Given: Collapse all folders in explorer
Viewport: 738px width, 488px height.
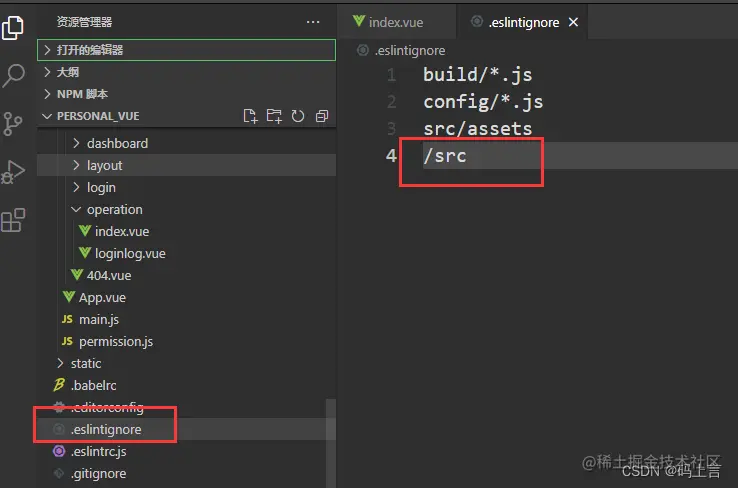Looking at the screenshot, I should pyautogui.click(x=322, y=116).
